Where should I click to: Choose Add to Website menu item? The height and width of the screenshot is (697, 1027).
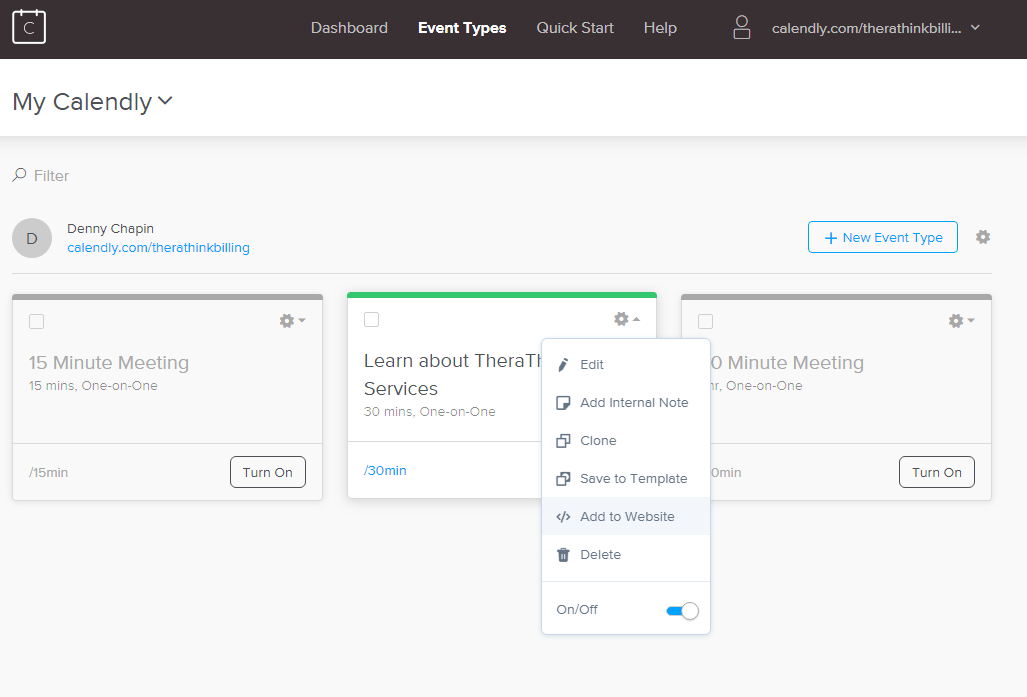tap(626, 517)
